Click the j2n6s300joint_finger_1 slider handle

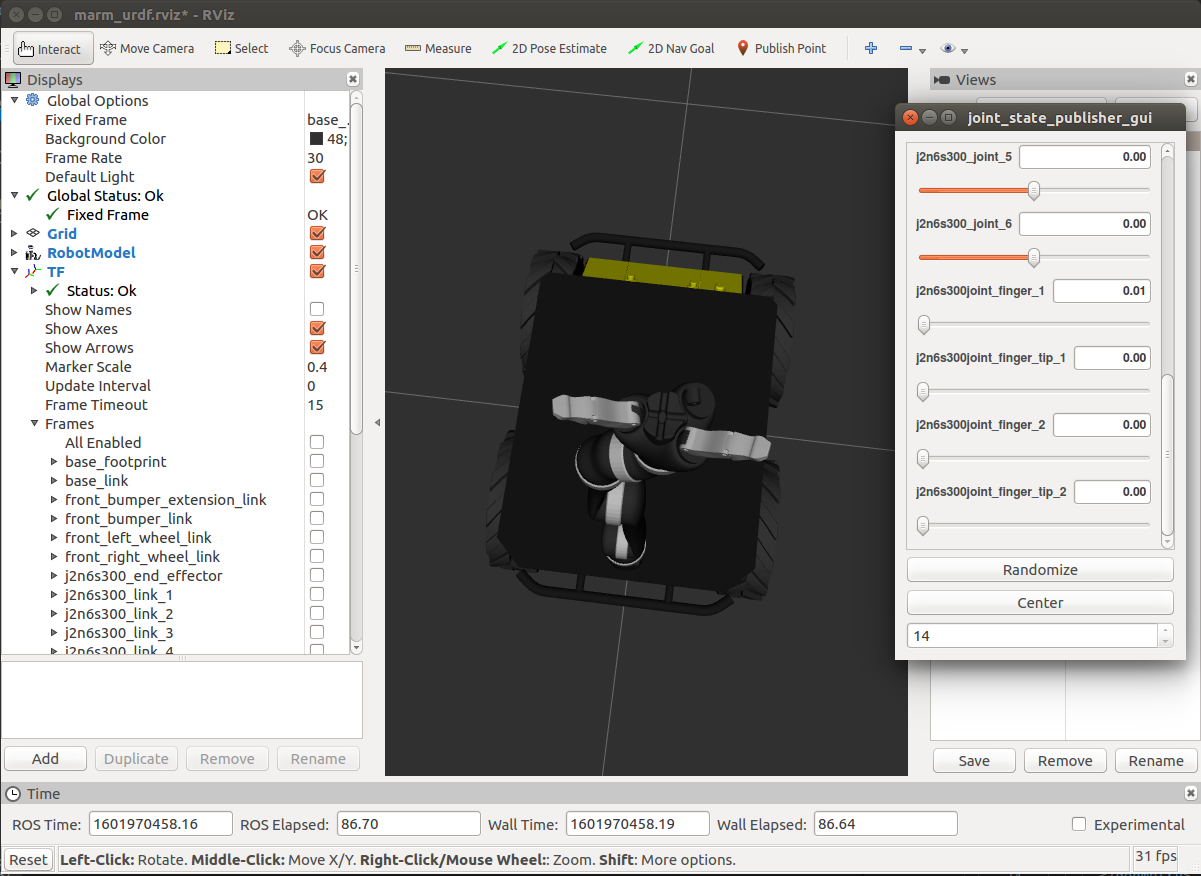(924, 324)
